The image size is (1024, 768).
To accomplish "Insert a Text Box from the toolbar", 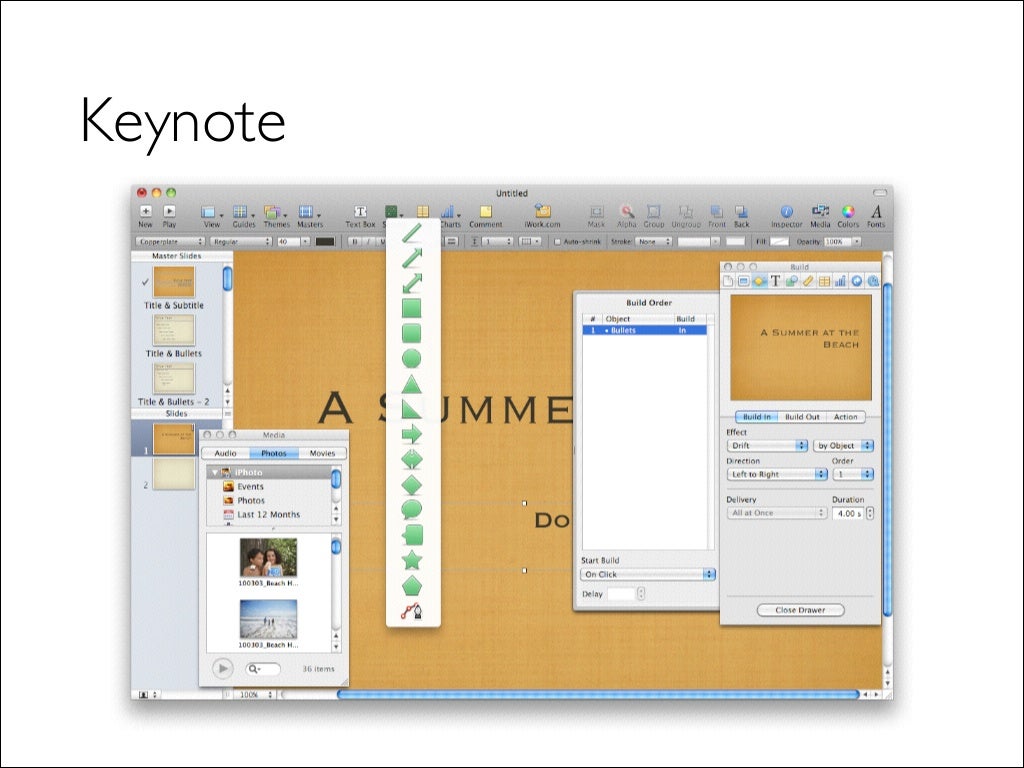I will 360,212.
